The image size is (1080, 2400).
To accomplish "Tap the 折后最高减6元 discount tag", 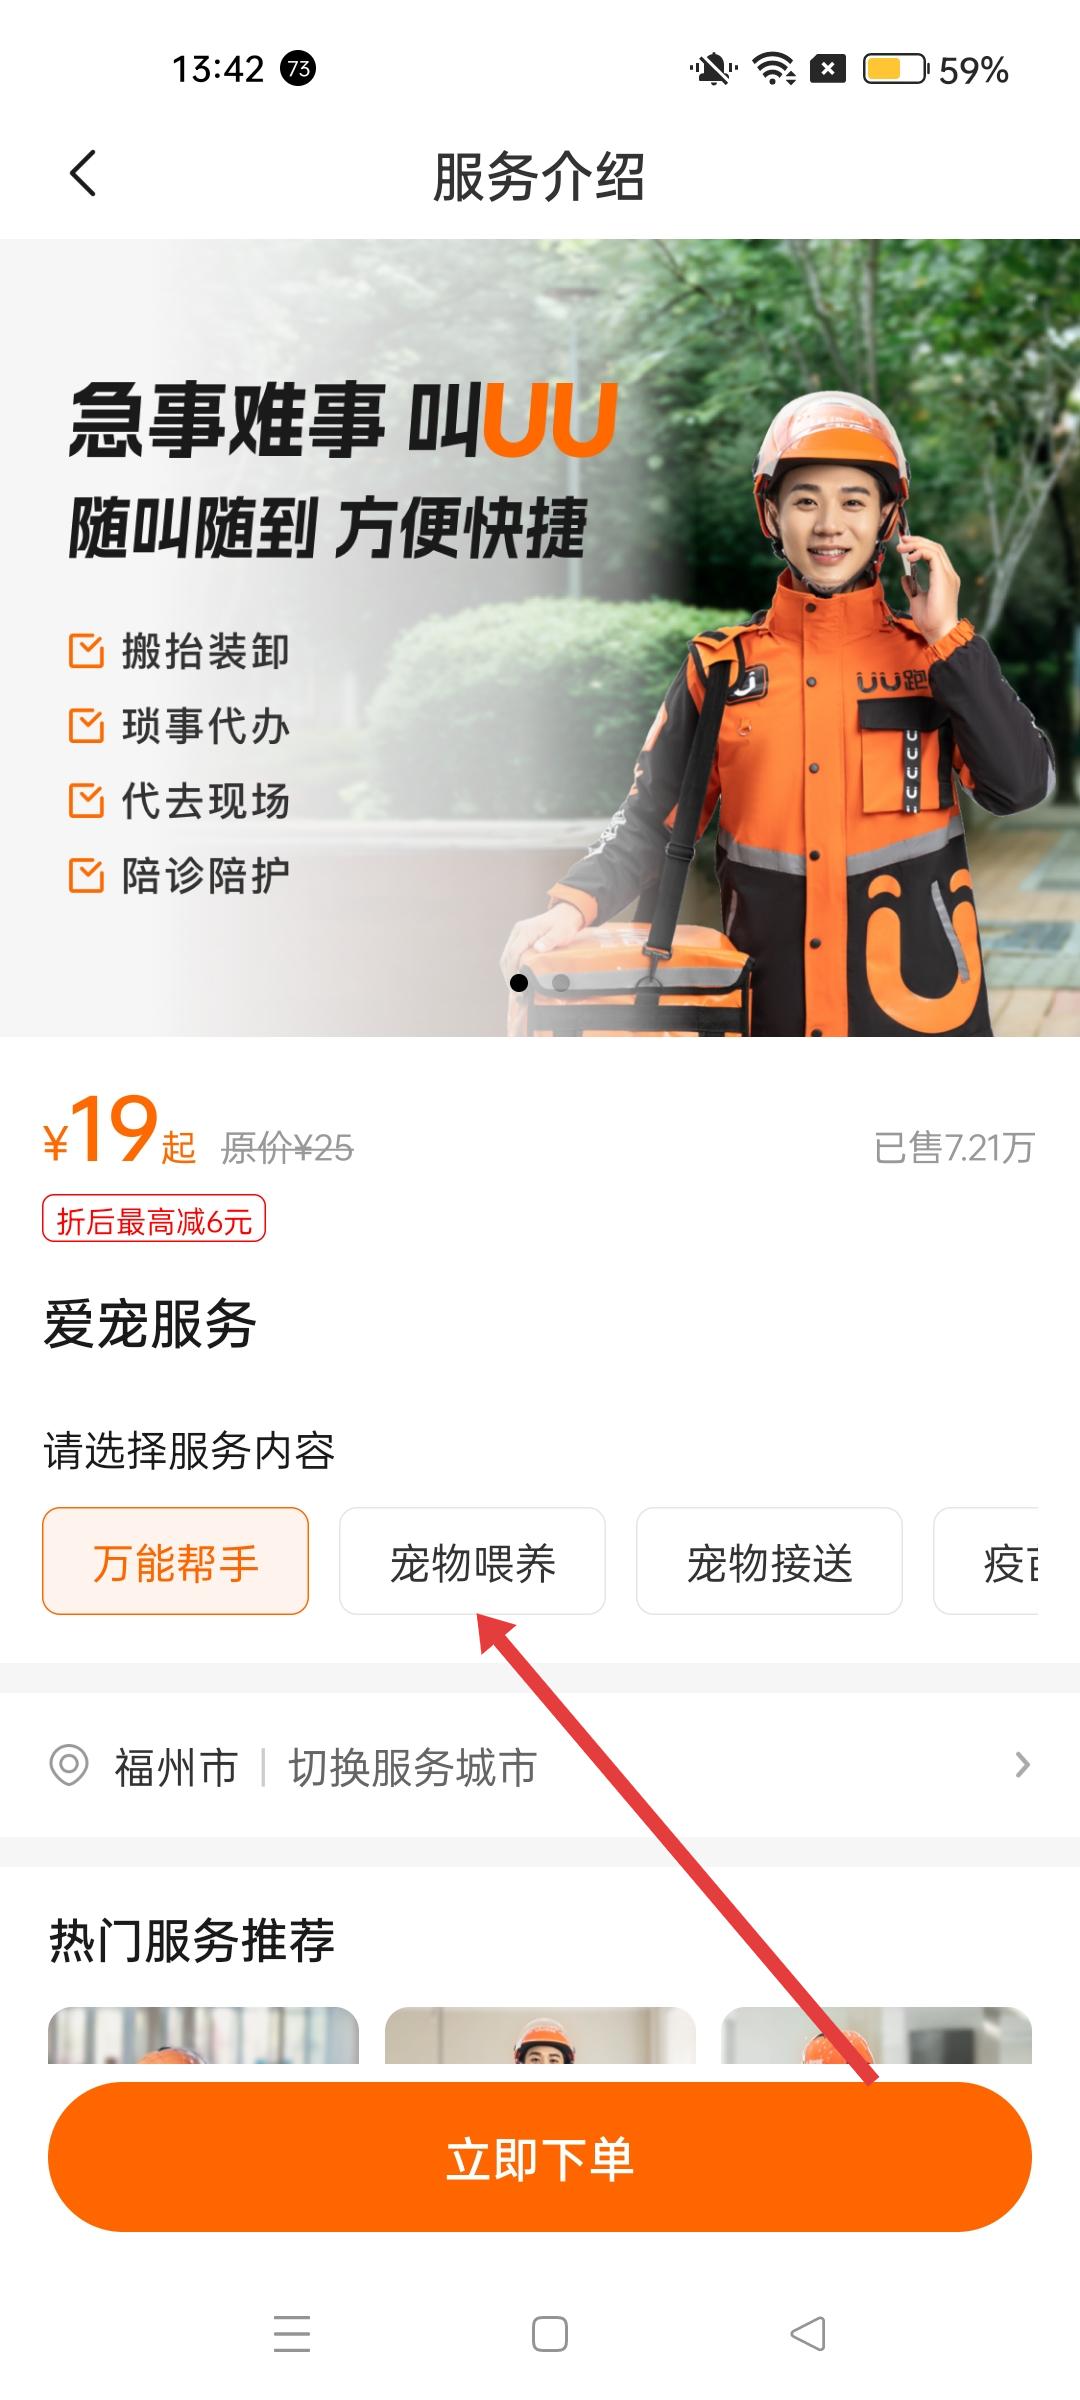I will point(153,1219).
